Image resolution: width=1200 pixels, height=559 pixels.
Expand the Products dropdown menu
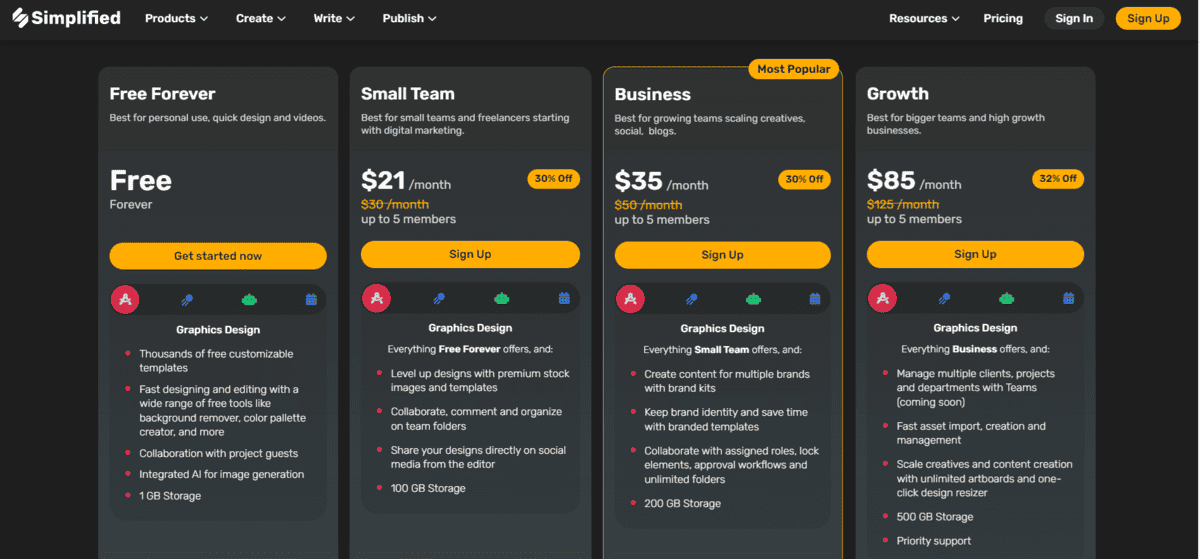click(176, 18)
